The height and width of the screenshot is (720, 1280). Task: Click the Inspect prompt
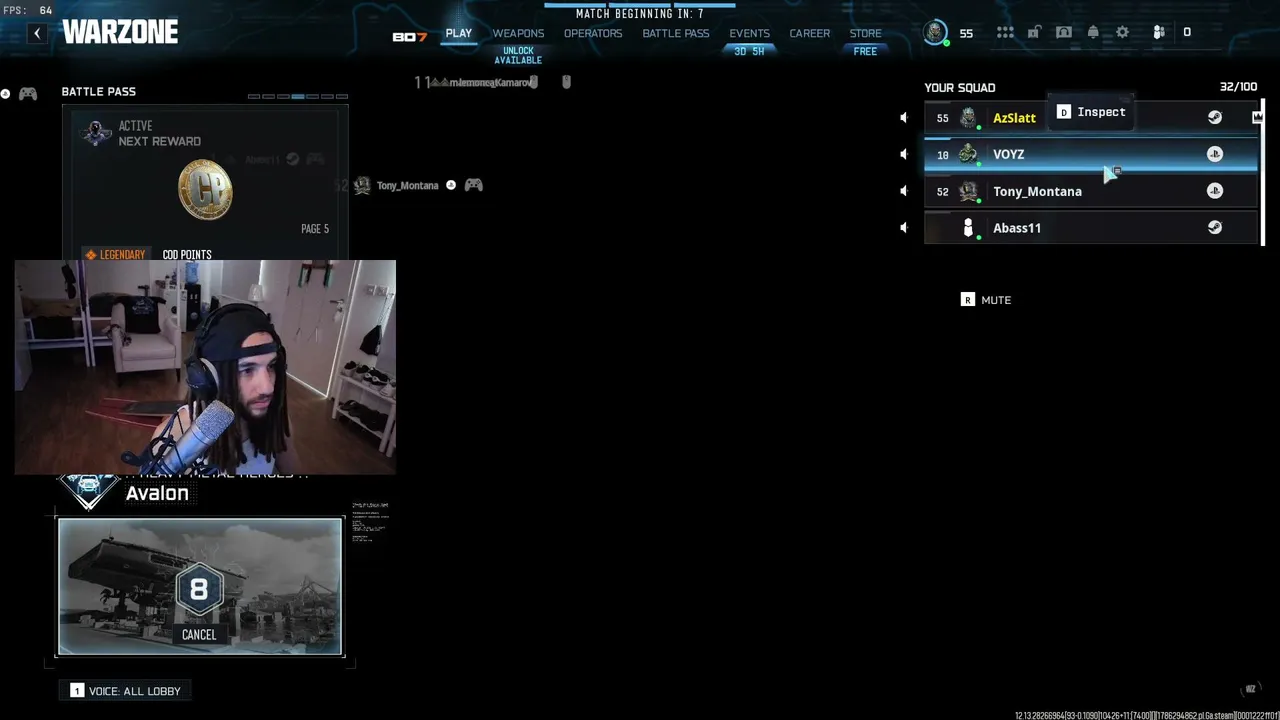[1091, 112]
